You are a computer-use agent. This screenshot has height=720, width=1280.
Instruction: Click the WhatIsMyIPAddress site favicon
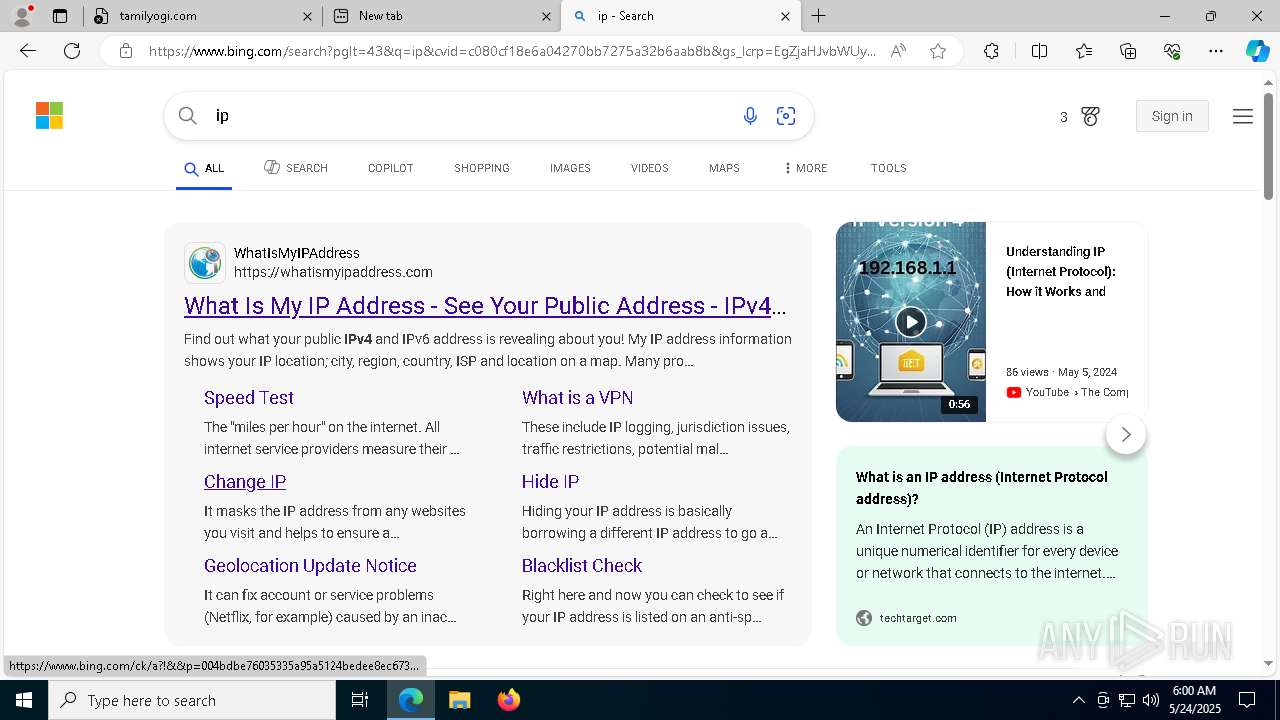(205, 263)
